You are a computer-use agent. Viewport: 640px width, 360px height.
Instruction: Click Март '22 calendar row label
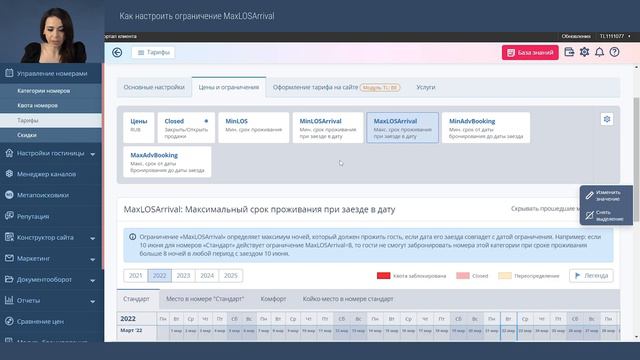pos(131,330)
